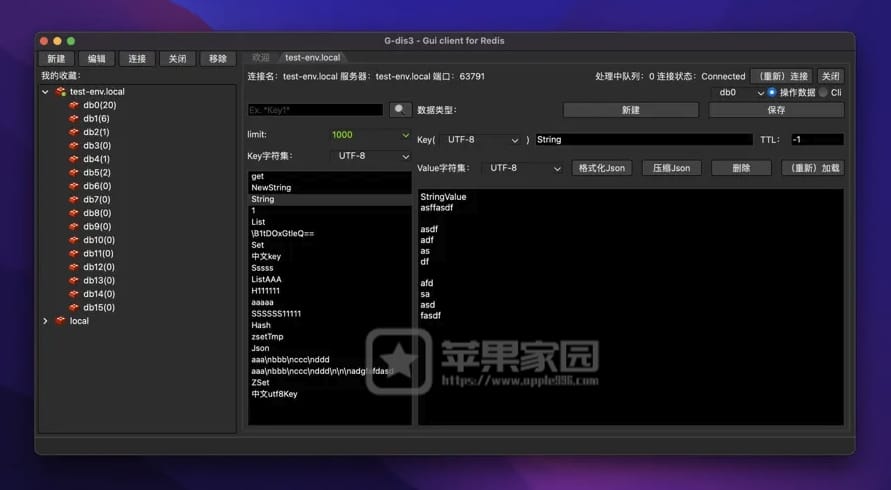The width and height of the screenshot is (891, 490).
Task: Click the left sidebar 新建 button
Action: 56,59
